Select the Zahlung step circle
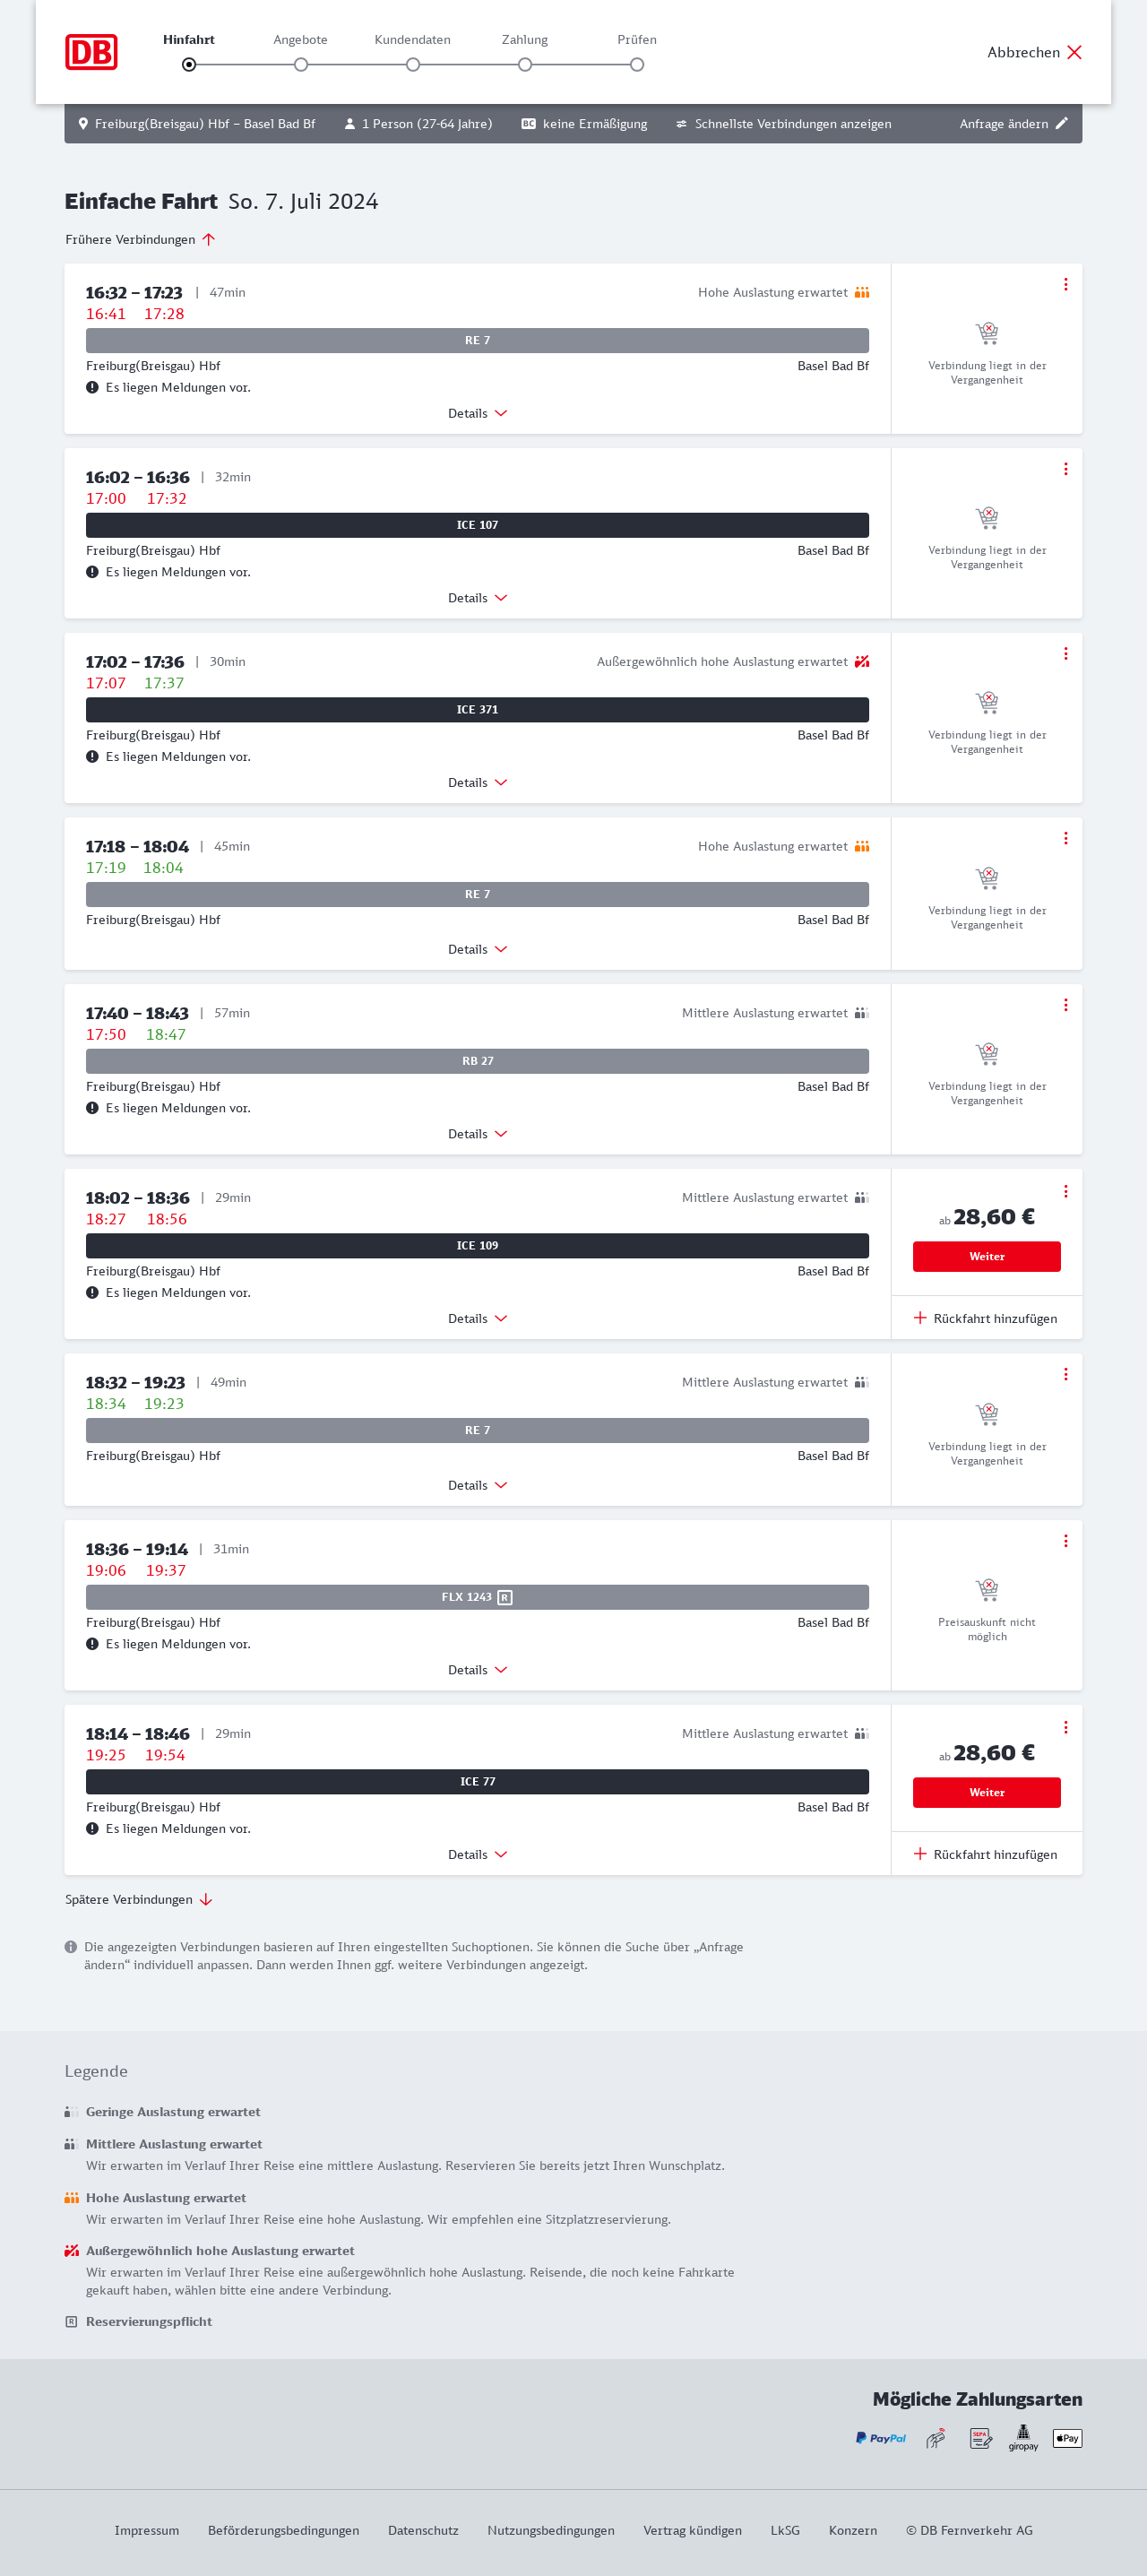The image size is (1147, 2576). (525, 65)
